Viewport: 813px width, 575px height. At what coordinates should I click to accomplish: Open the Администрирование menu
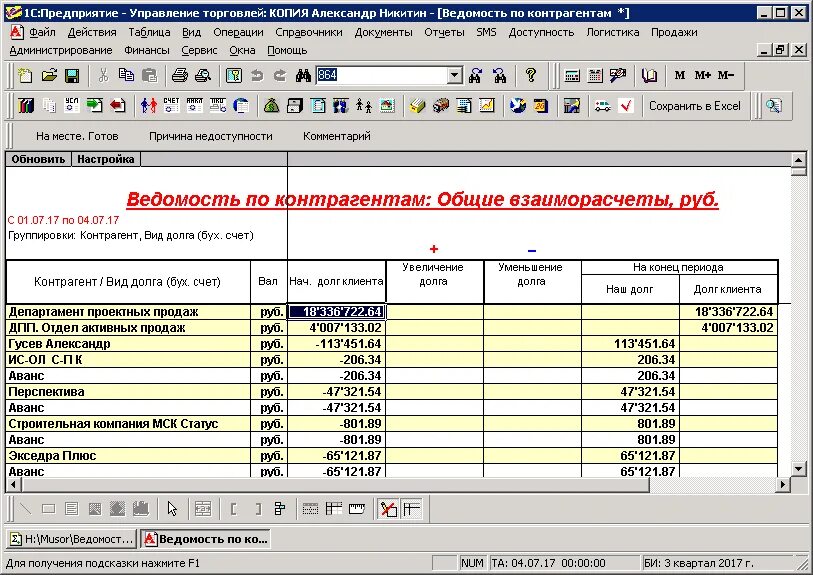pyautogui.click(x=61, y=50)
